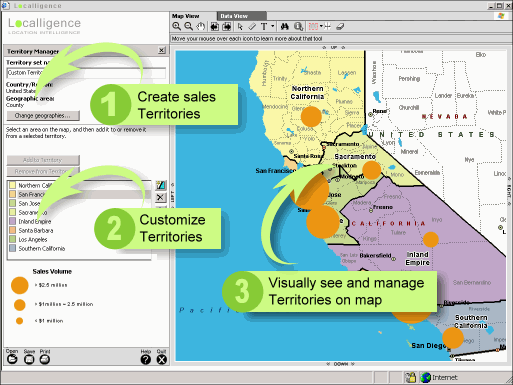513x385 pixels.
Task: Click the Help question mark icon
Action: (146, 359)
